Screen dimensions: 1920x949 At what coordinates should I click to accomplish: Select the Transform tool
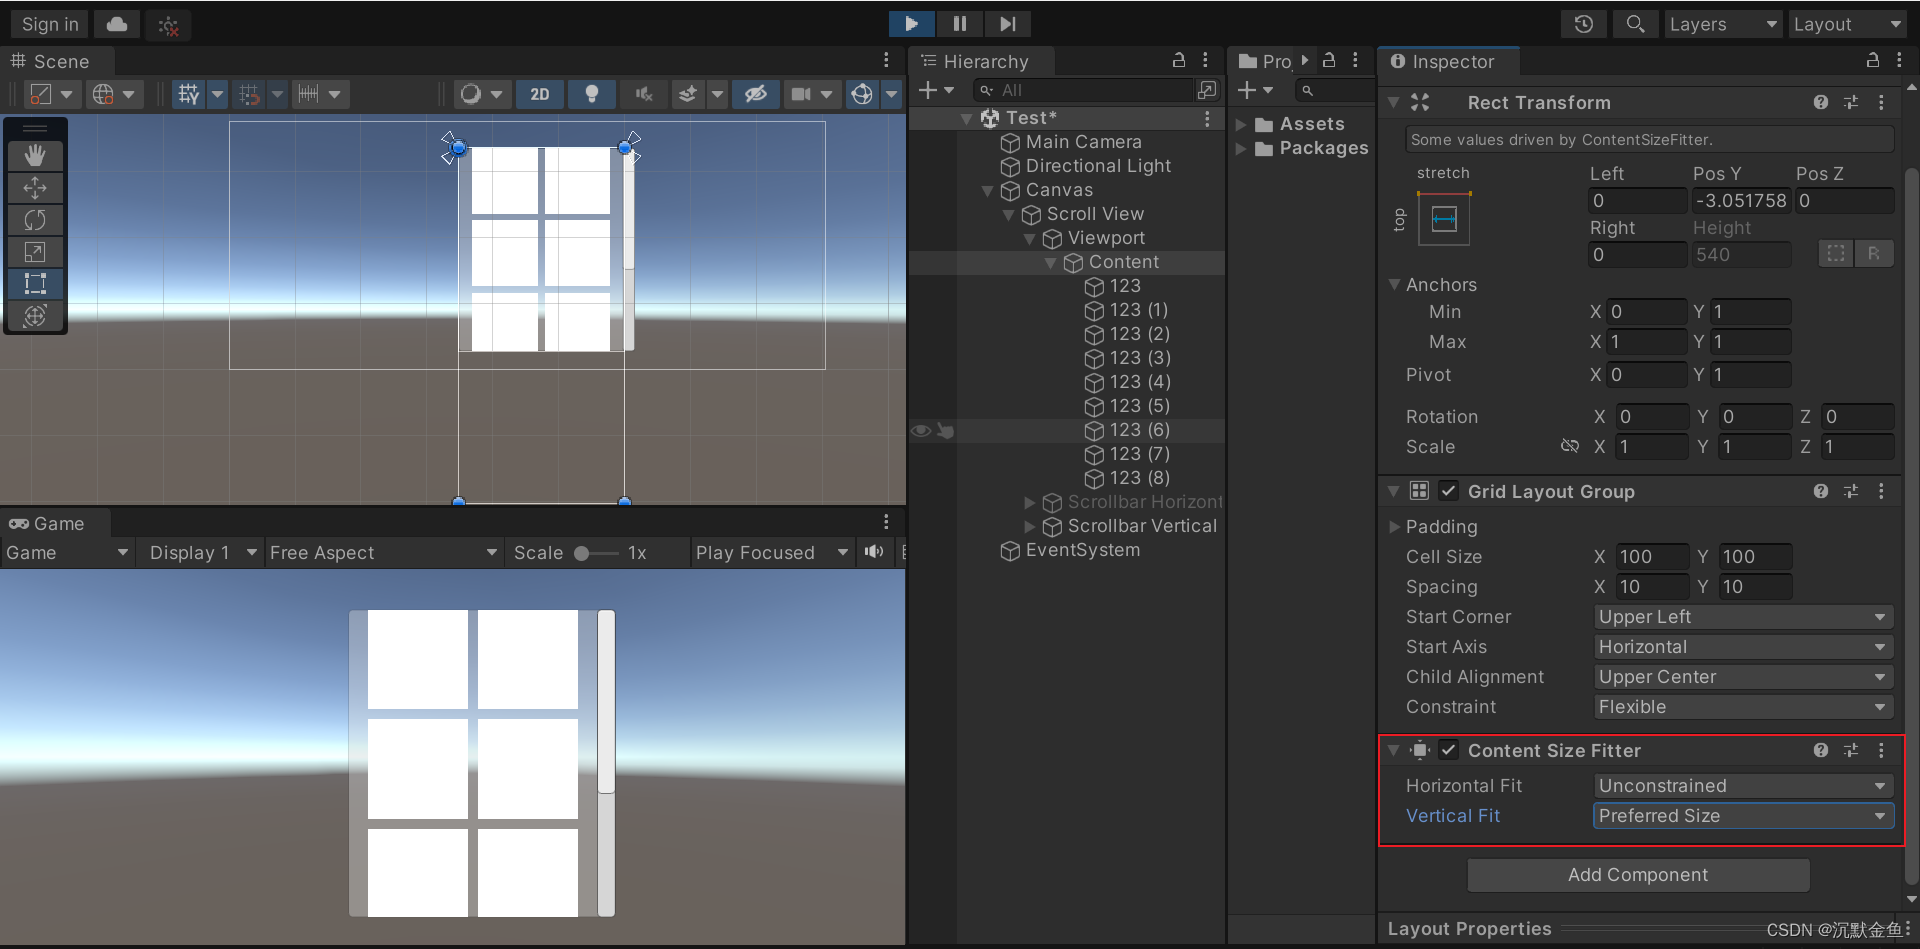pyautogui.click(x=35, y=315)
